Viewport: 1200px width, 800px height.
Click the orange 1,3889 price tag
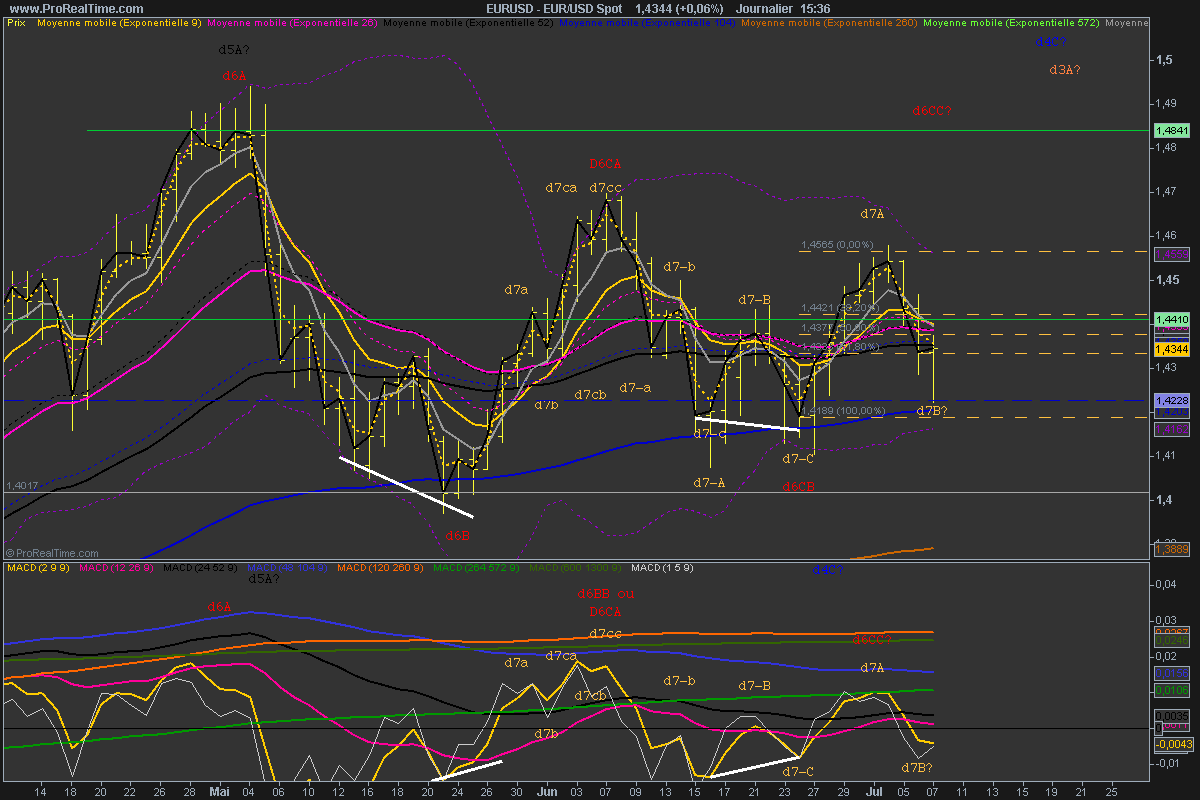click(x=1171, y=549)
